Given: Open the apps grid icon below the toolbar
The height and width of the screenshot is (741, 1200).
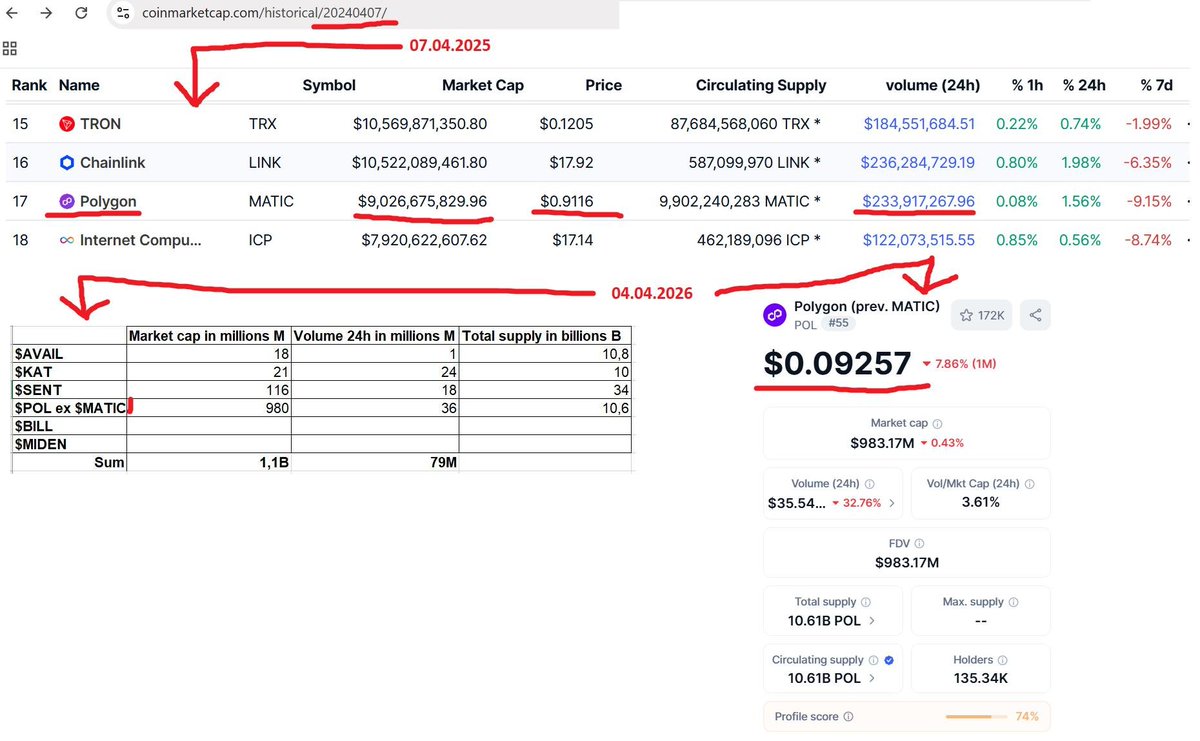Looking at the screenshot, I should pos(10,47).
